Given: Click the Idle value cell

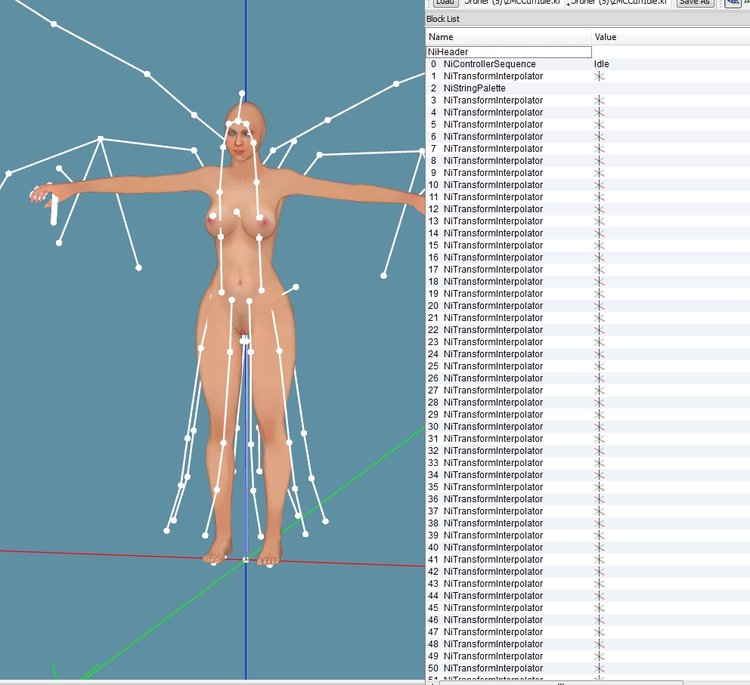Looking at the screenshot, I should [x=601, y=64].
